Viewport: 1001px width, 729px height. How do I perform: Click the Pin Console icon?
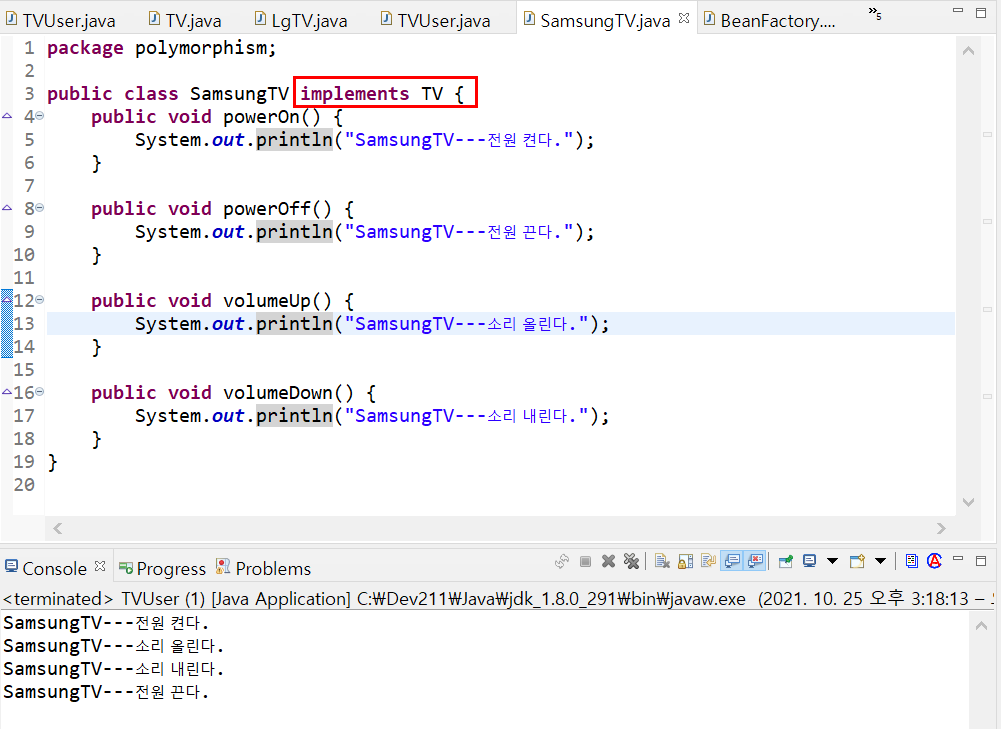click(x=786, y=561)
